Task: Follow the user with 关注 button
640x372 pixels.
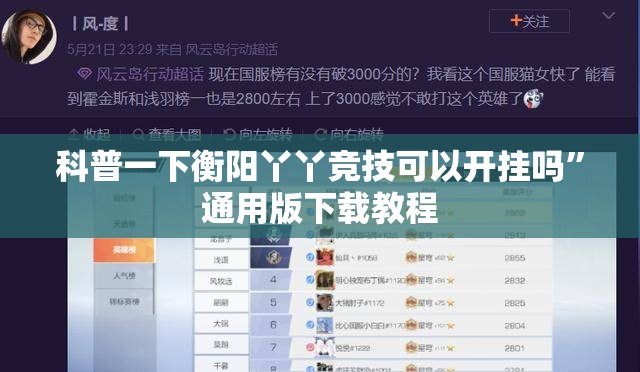Action: pos(529,21)
